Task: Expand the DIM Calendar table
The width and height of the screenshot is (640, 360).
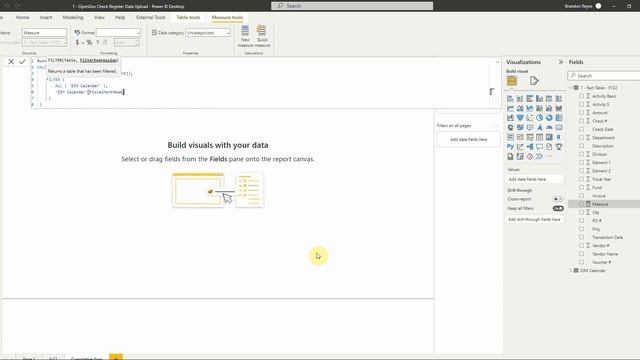Action: 571,271
